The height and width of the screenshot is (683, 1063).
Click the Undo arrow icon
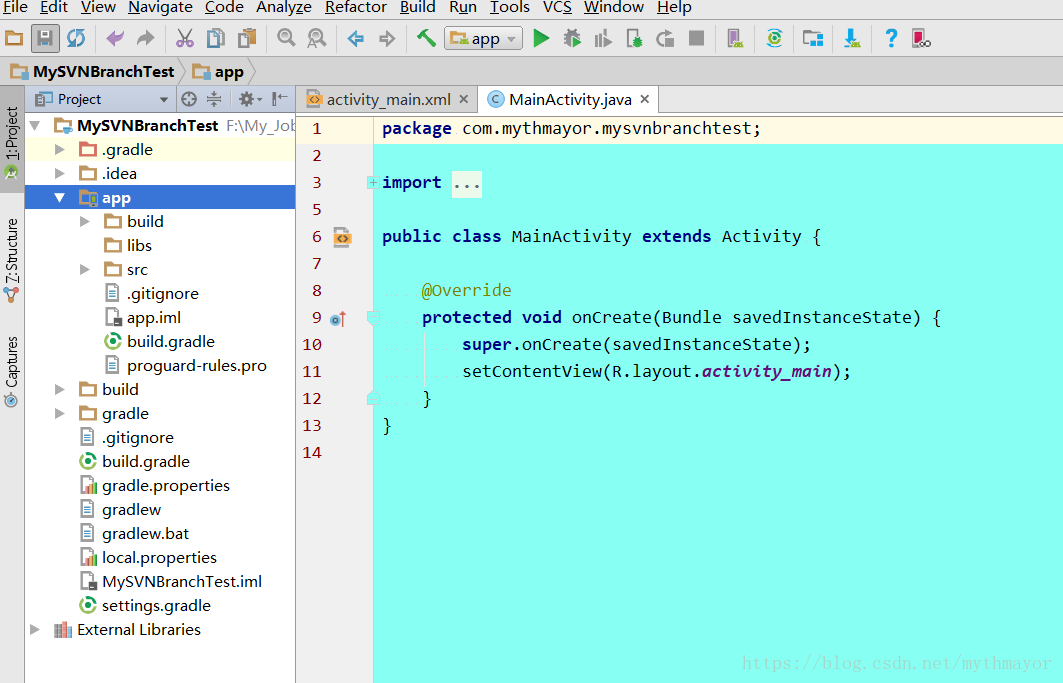pos(115,38)
